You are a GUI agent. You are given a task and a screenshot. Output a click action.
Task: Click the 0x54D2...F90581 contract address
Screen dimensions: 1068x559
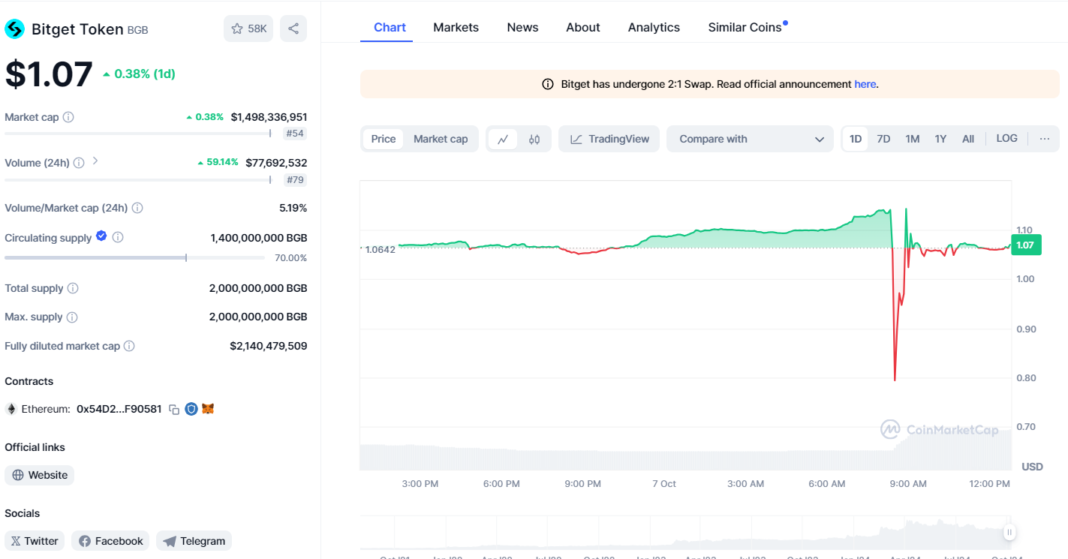[x=119, y=409]
